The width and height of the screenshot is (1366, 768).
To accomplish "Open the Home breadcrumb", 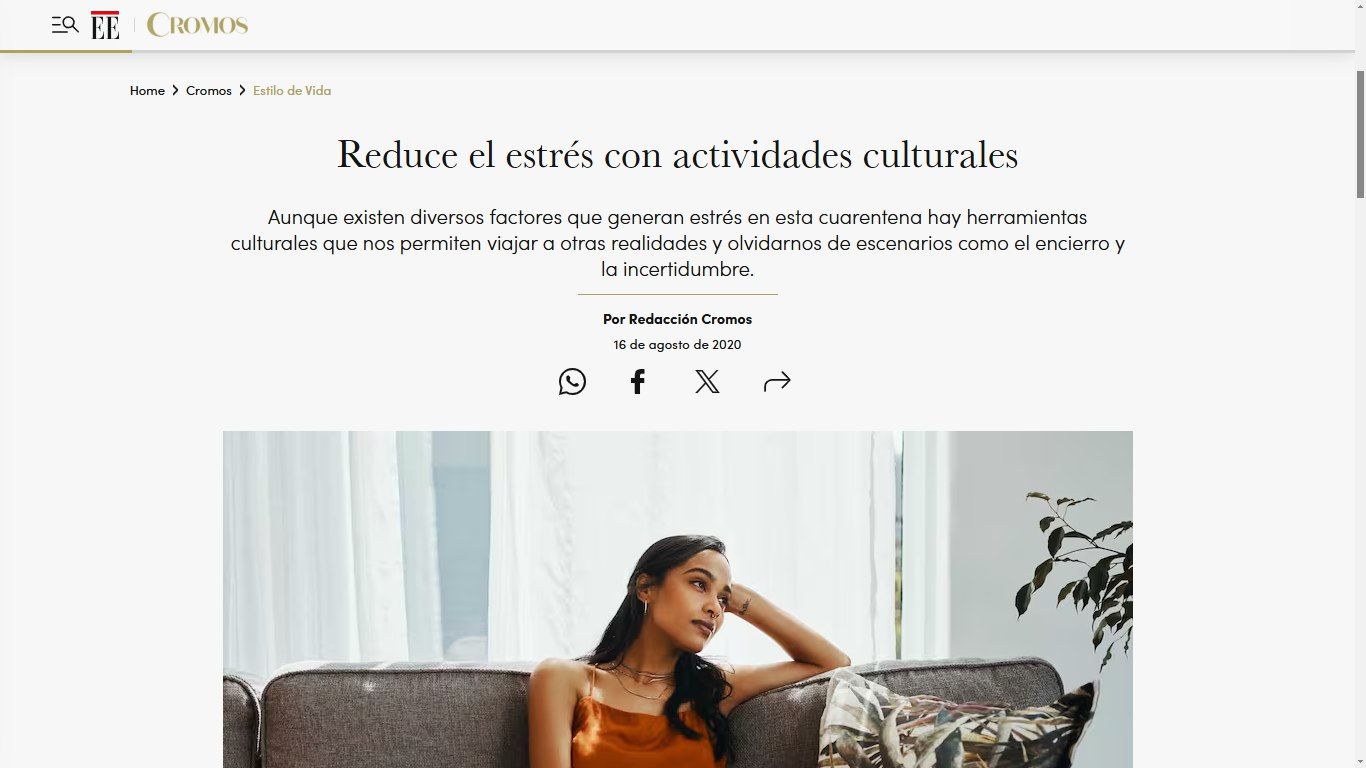I will tap(147, 91).
